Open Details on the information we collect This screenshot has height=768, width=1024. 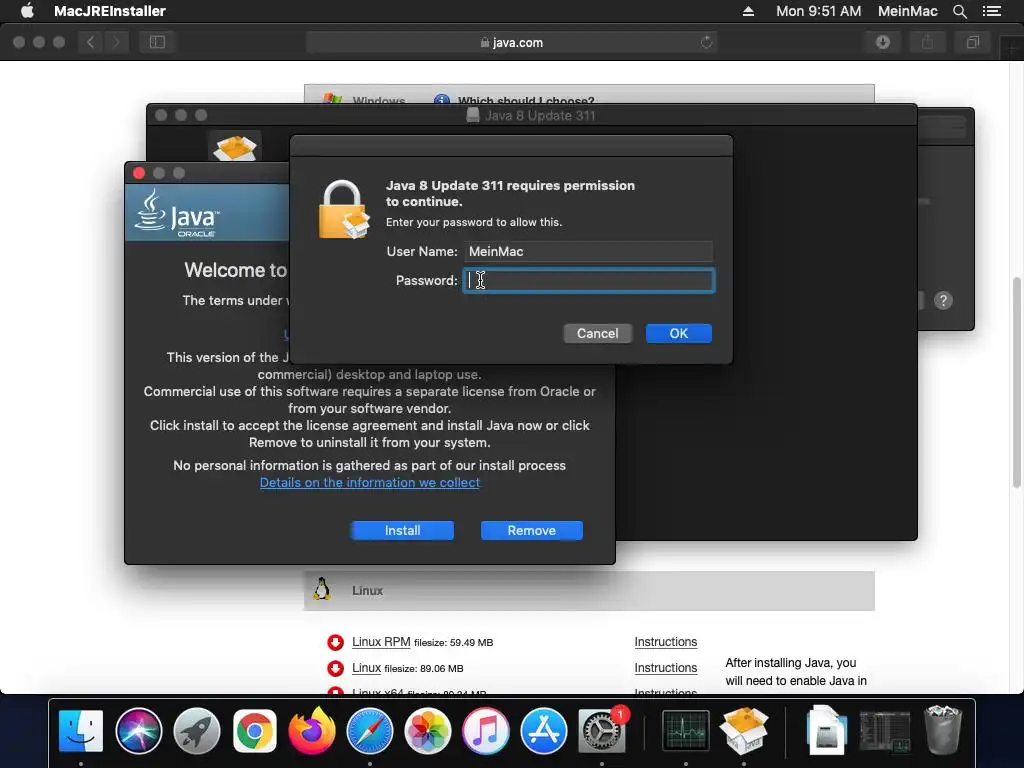[370, 483]
